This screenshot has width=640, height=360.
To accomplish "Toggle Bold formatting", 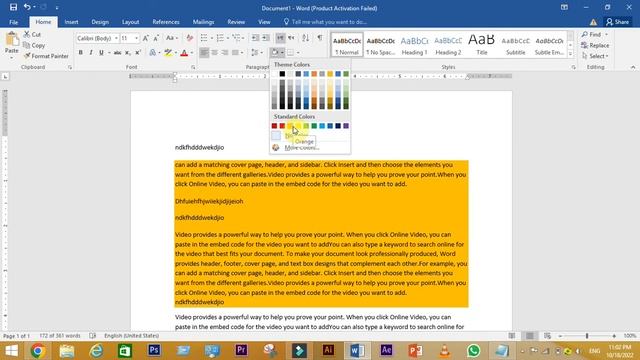I will coord(80,53).
